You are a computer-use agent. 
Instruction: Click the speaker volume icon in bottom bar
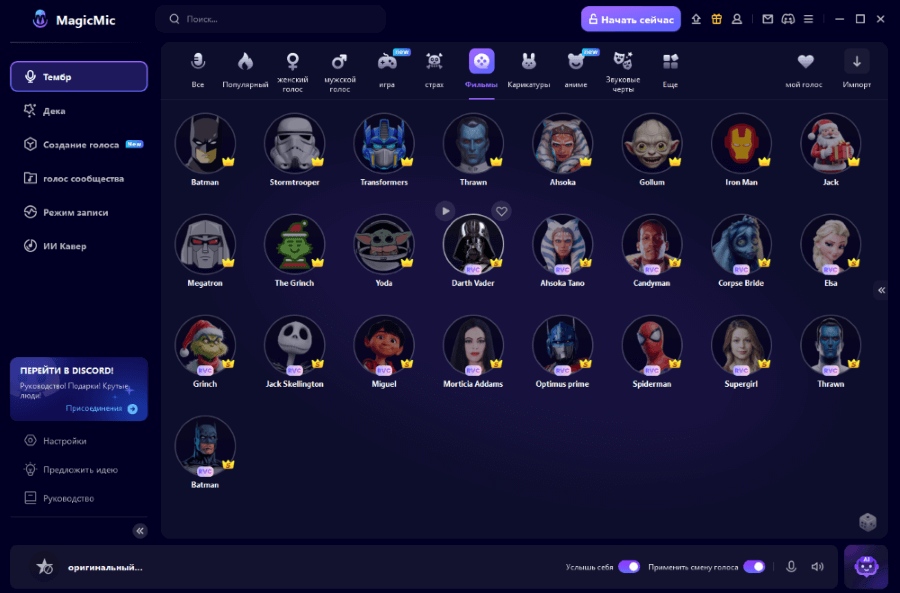[817, 567]
